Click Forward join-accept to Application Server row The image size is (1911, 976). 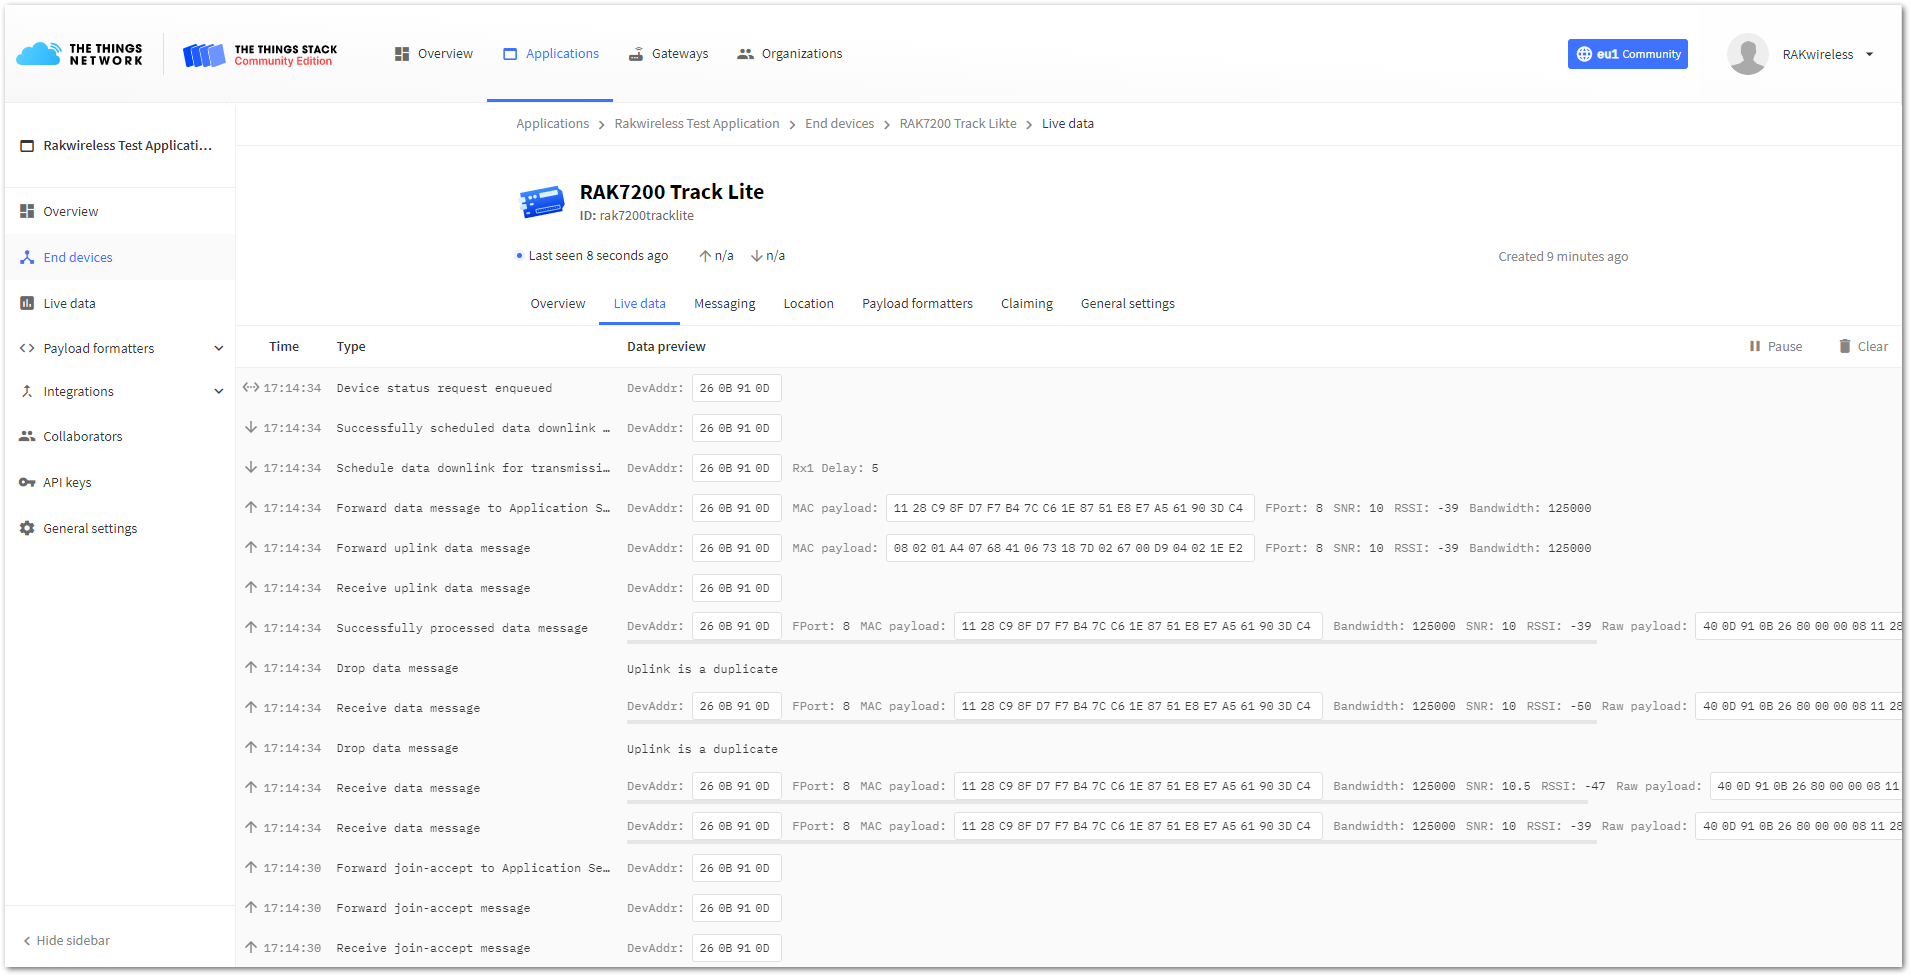point(1069,868)
